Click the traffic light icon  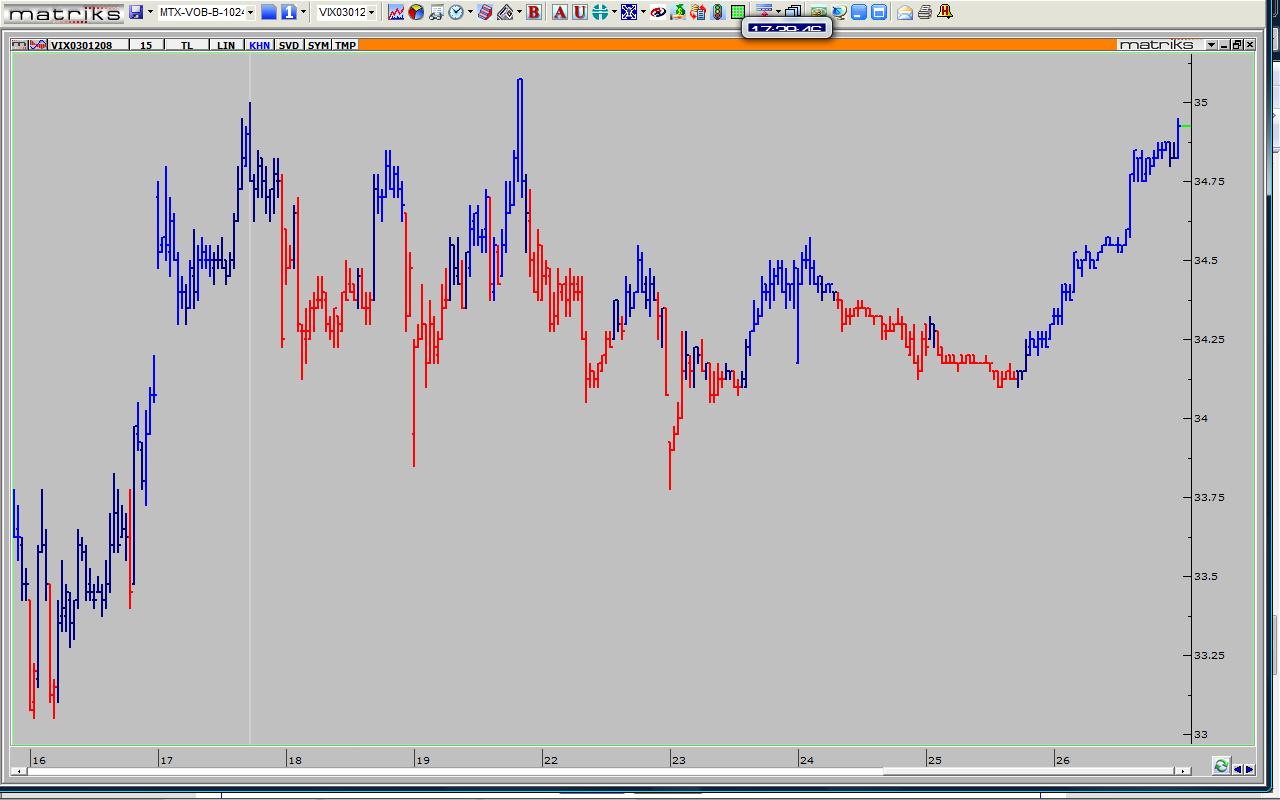[x=717, y=12]
